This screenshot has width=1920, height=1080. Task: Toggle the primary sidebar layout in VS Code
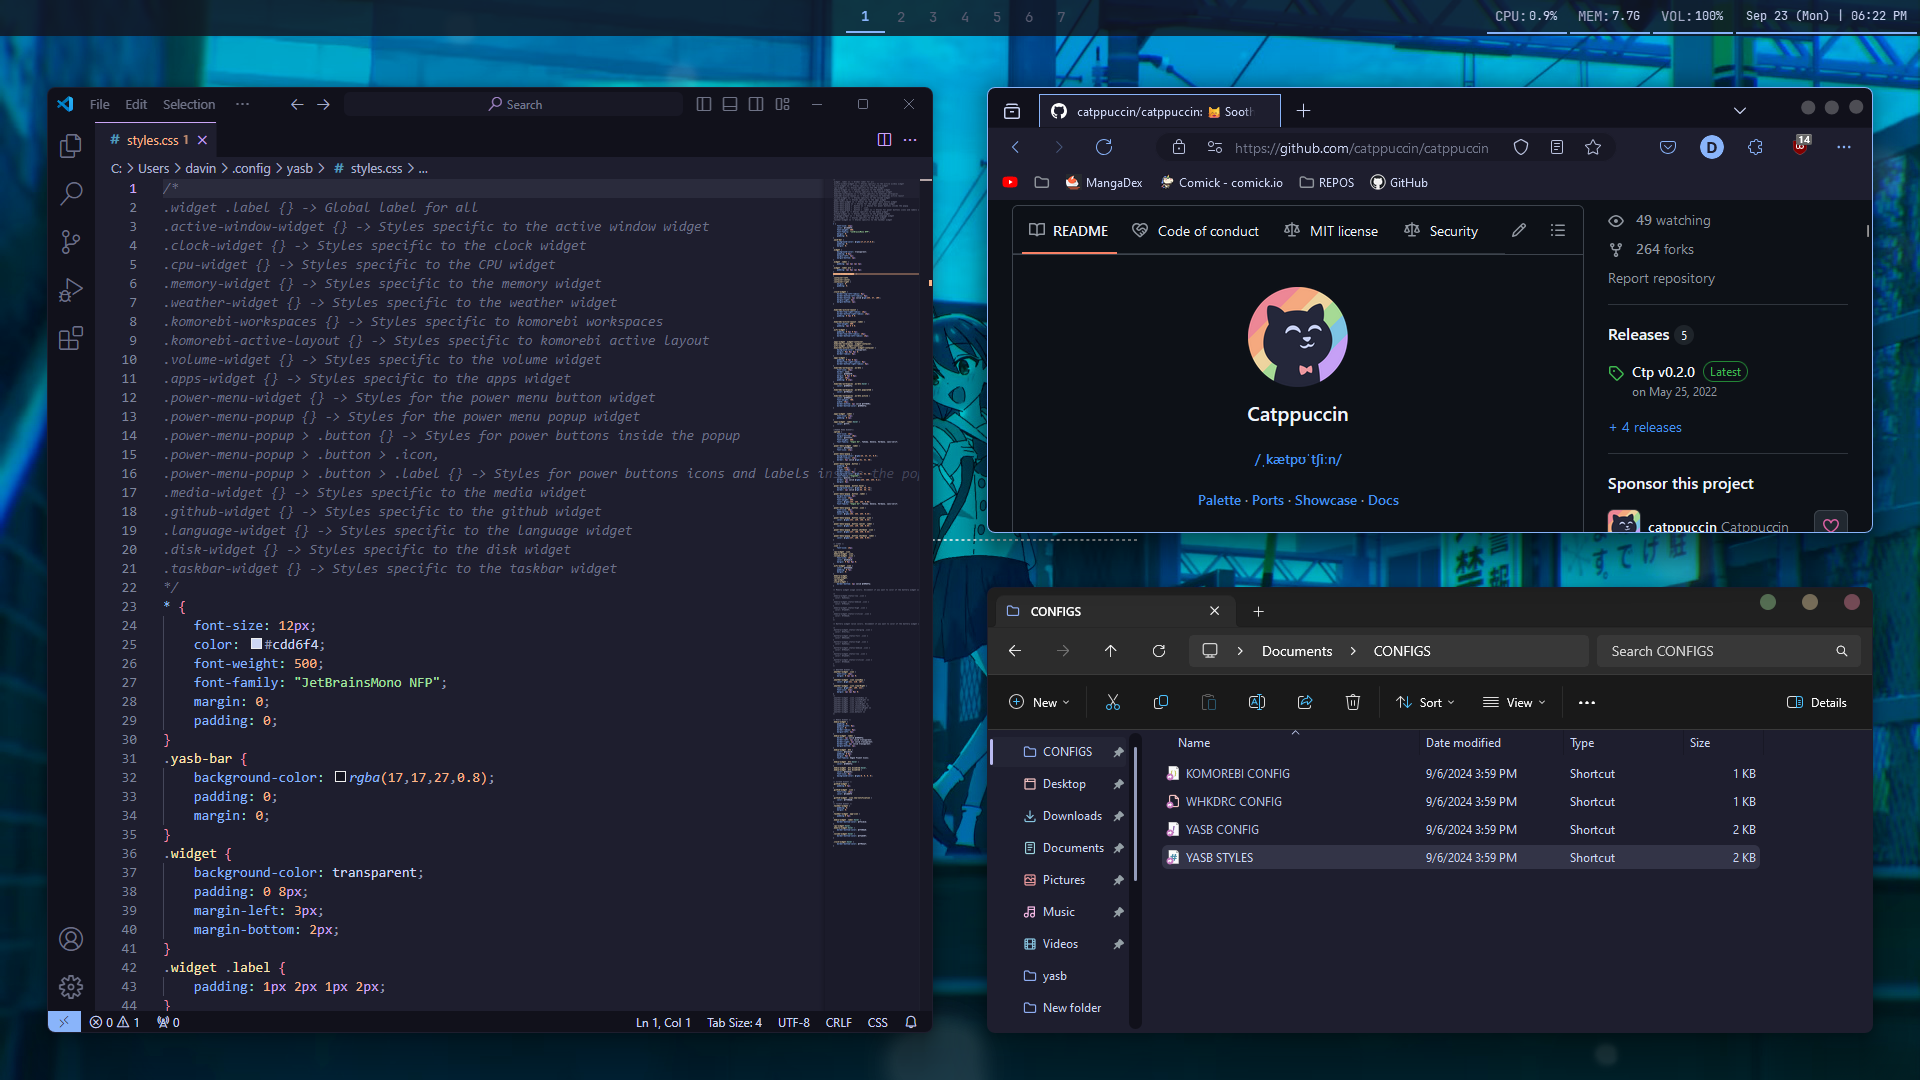(704, 104)
